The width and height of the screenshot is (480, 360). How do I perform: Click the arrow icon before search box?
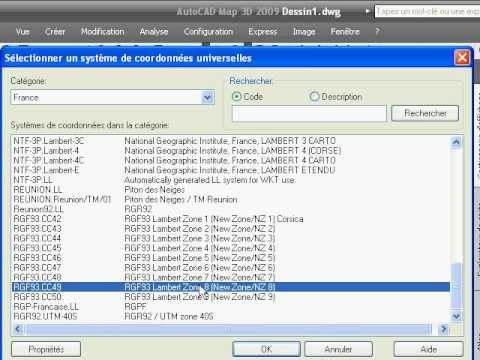pos(368,11)
